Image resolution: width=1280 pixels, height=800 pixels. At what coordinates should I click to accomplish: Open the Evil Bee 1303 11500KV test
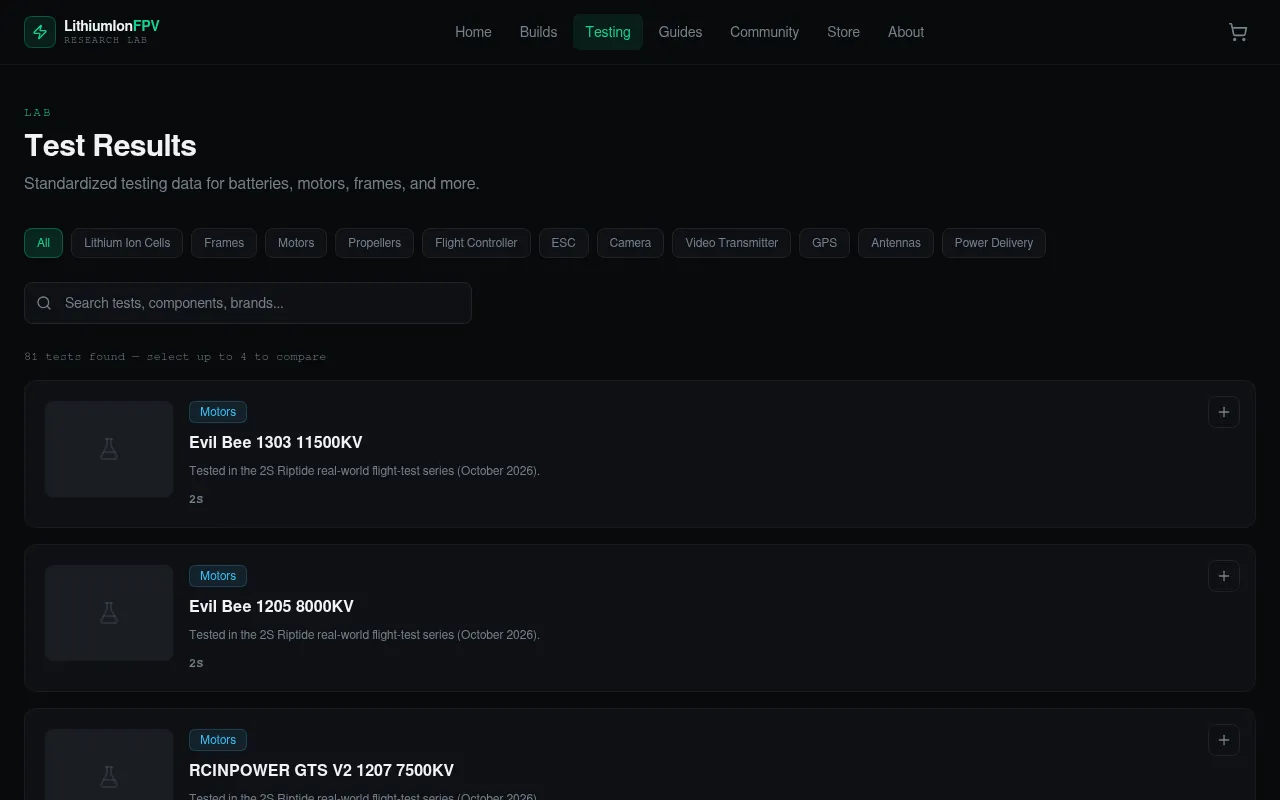click(276, 442)
